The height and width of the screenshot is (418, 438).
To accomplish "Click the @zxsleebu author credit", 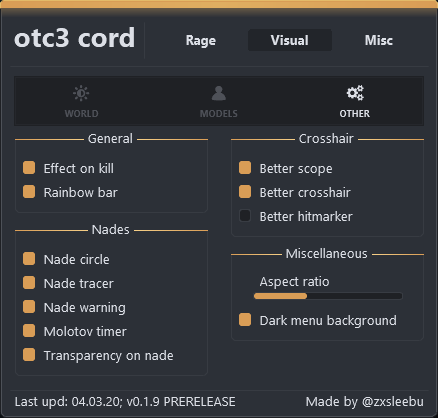I will [x=393, y=402].
